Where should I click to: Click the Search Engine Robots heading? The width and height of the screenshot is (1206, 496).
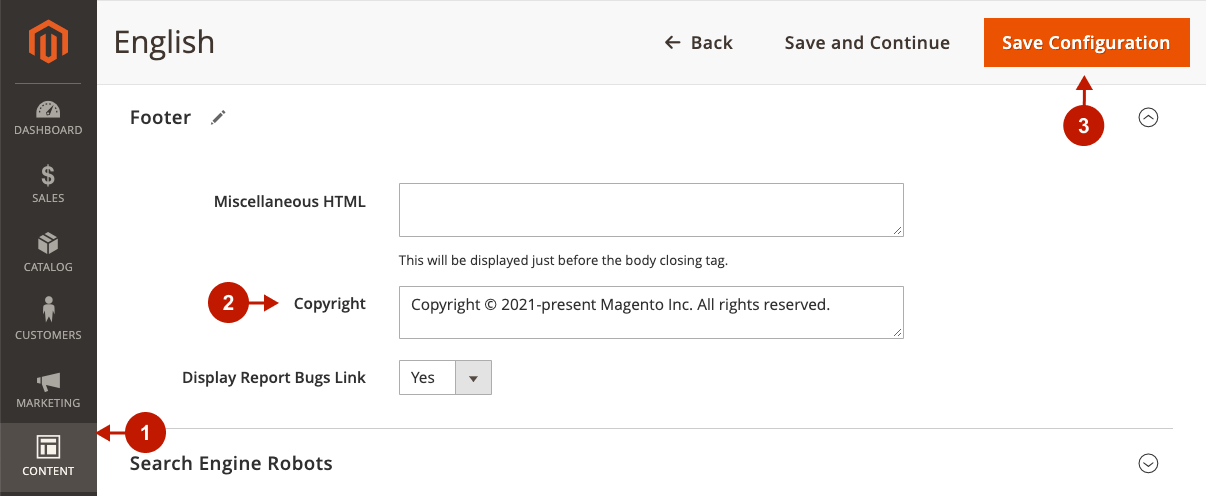point(231,463)
